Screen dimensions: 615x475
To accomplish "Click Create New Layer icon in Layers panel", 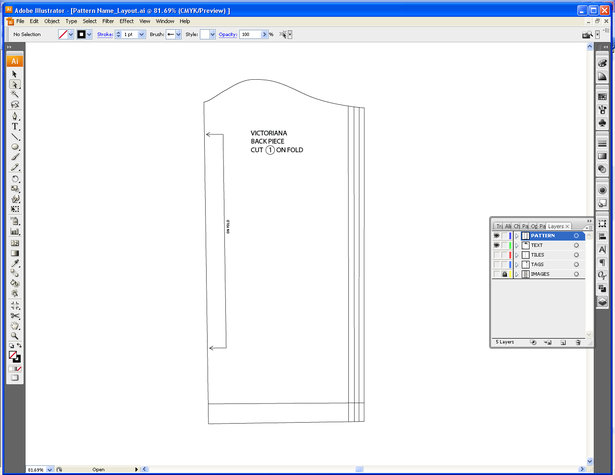I will [563, 342].
